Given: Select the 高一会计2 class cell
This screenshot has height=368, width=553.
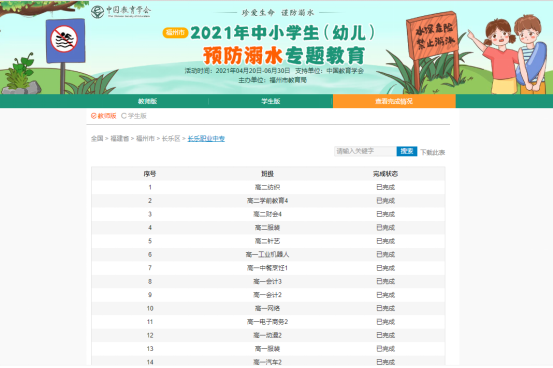Looking at the screenshot, I should pyautogui.click(x=267, y=295).
